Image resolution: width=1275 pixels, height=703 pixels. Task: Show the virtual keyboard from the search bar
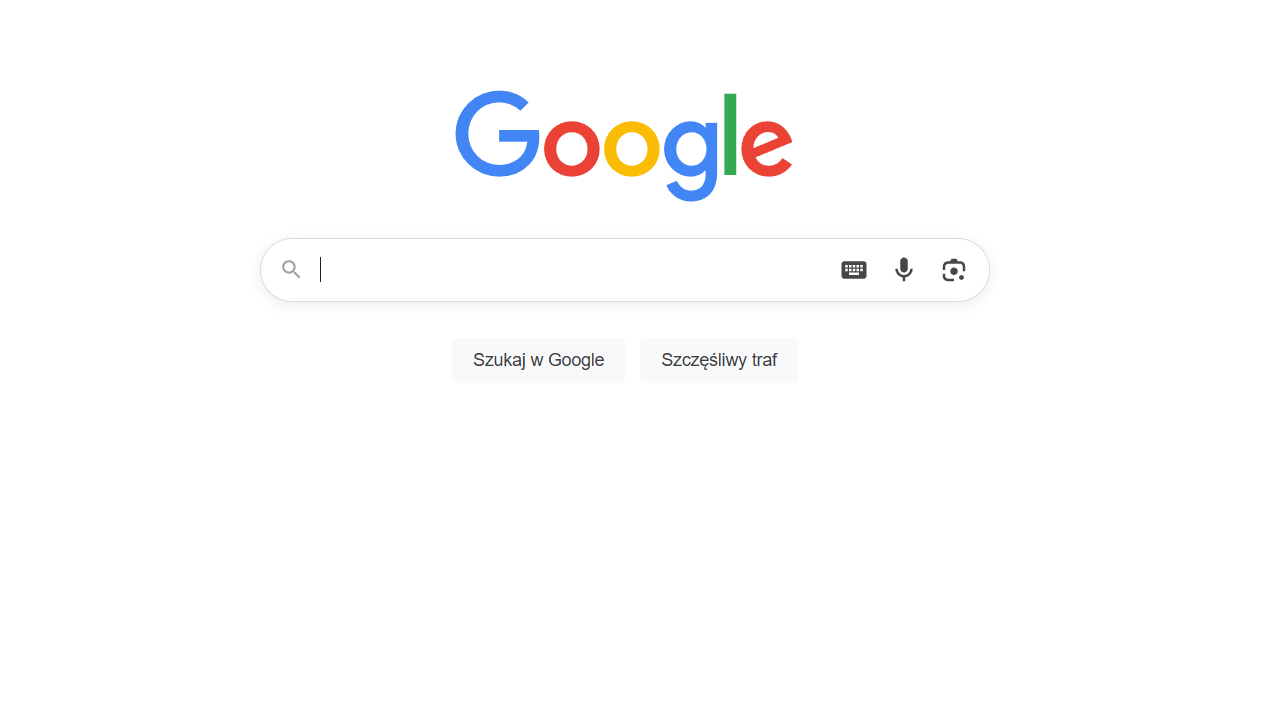tap(853, 270)
